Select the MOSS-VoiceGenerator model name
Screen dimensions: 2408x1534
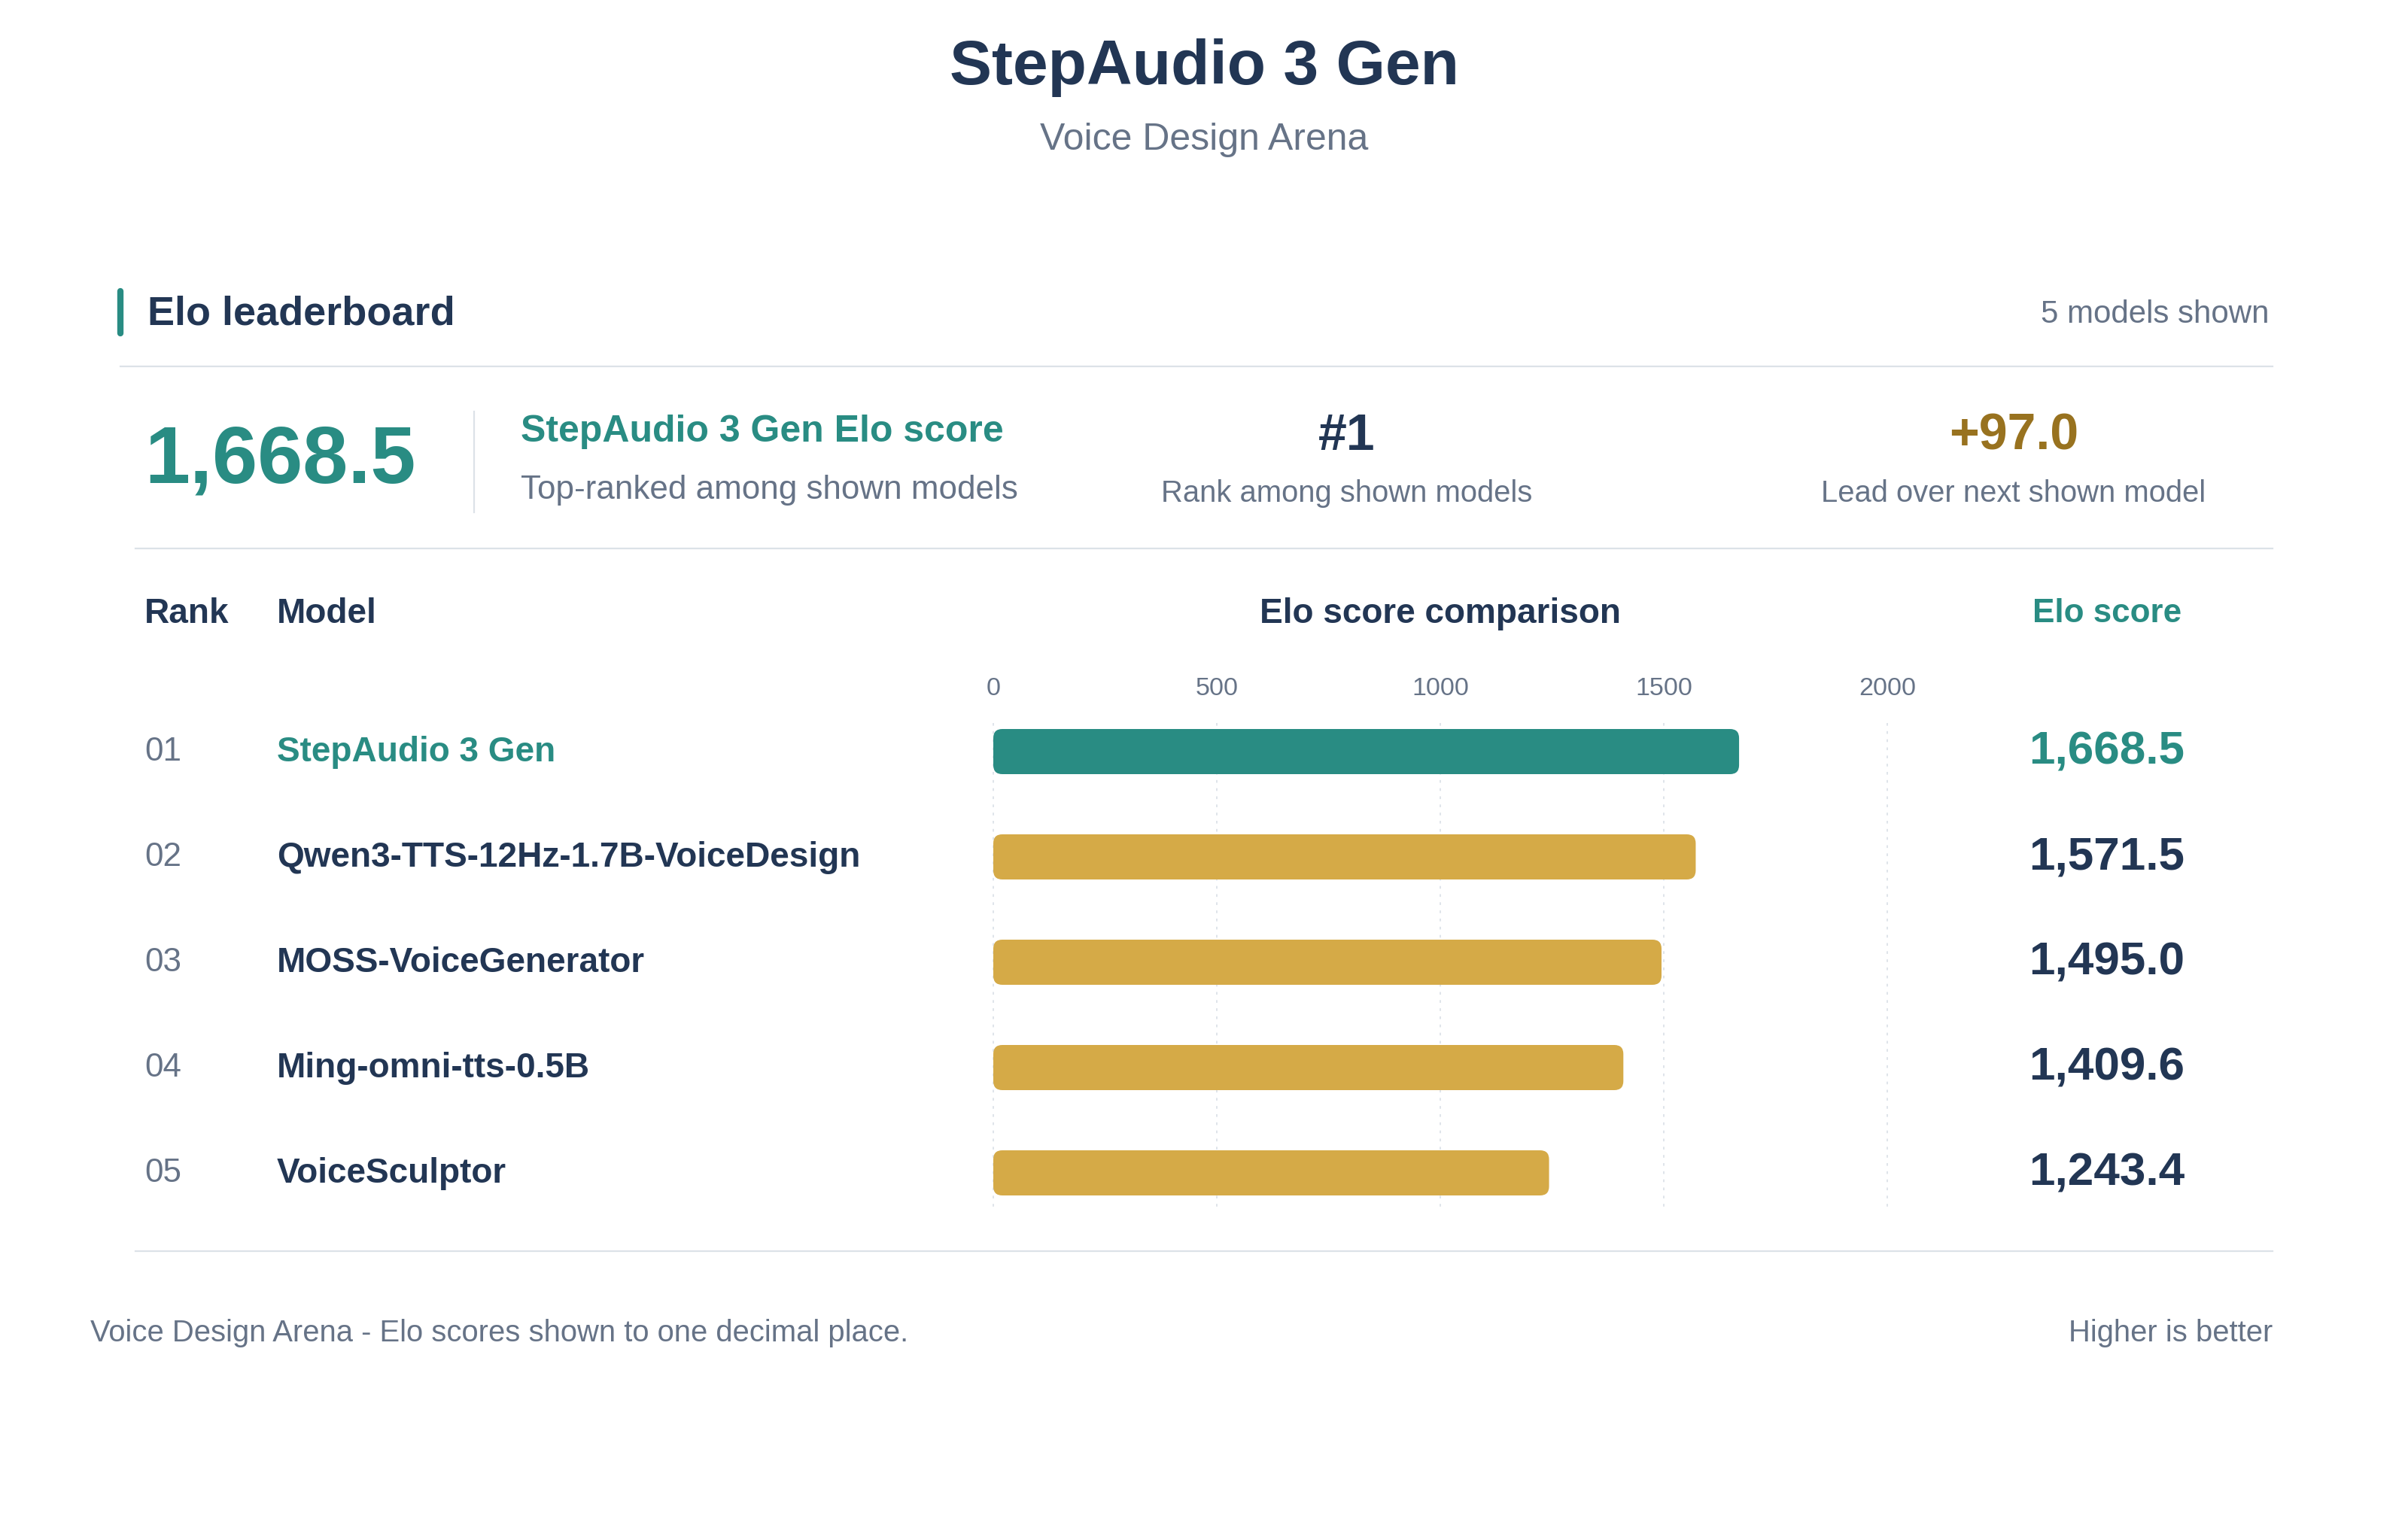460,960
